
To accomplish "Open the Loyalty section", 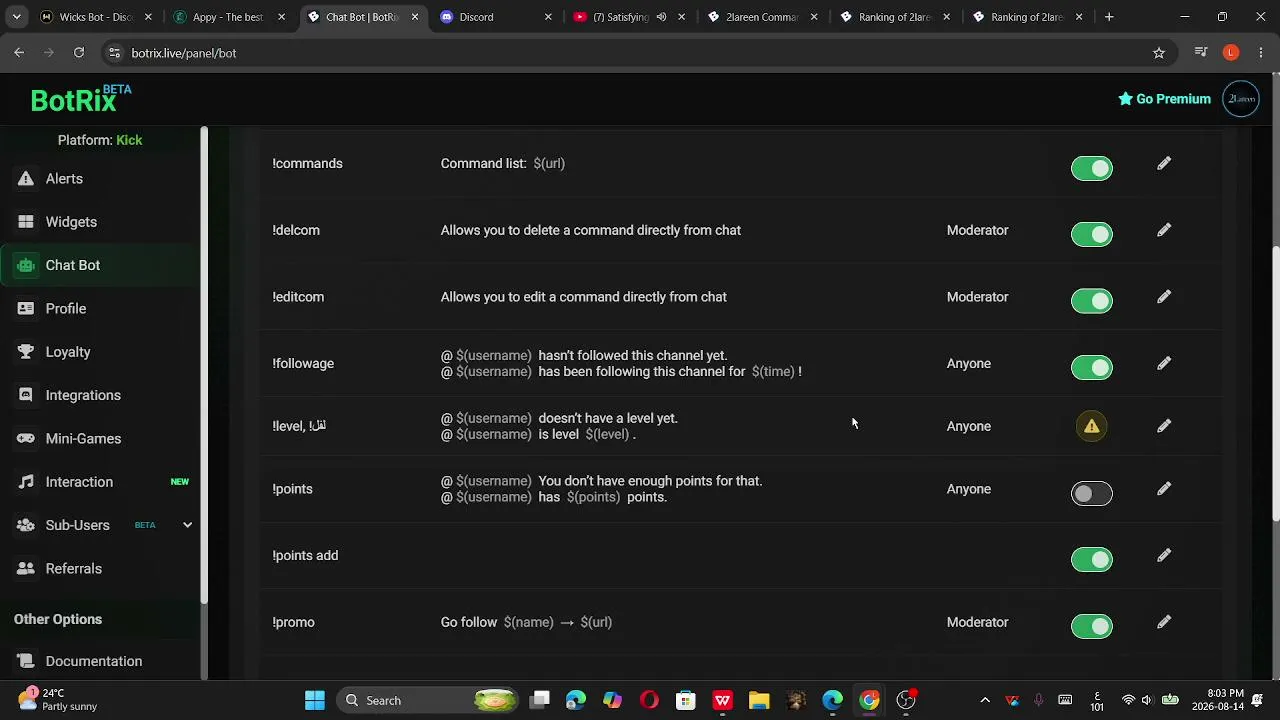I will click(x=100, y=352).
